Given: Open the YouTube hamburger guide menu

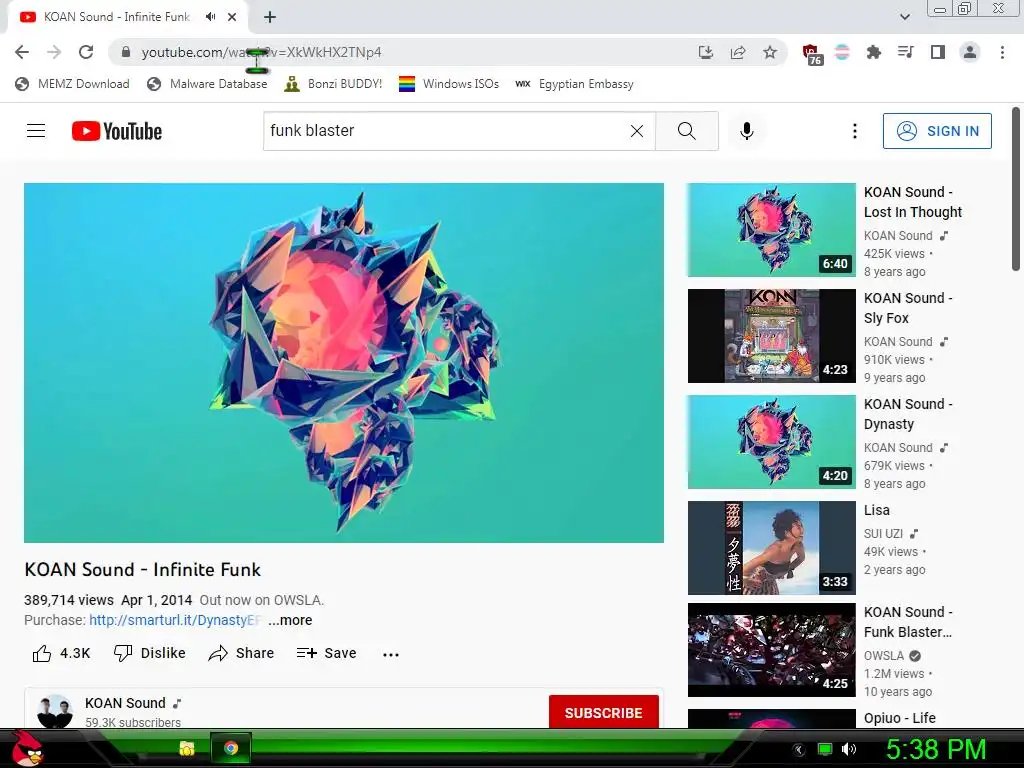Looking at the screenshot, I should [x=36, y=131].
